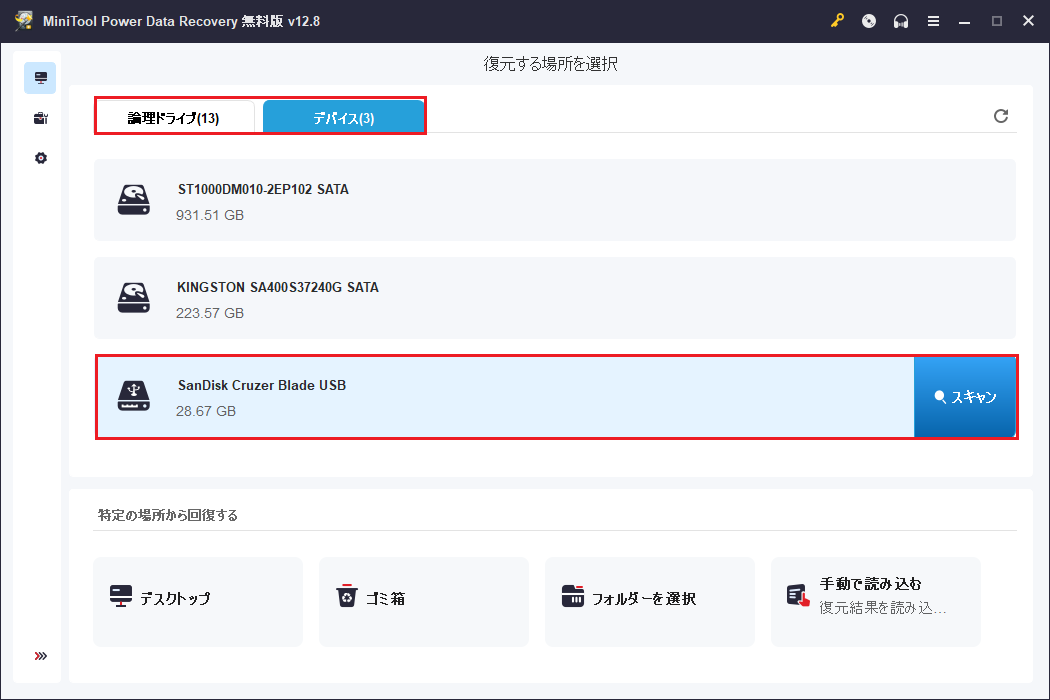Refresh the device list

tap(1001, 116)
